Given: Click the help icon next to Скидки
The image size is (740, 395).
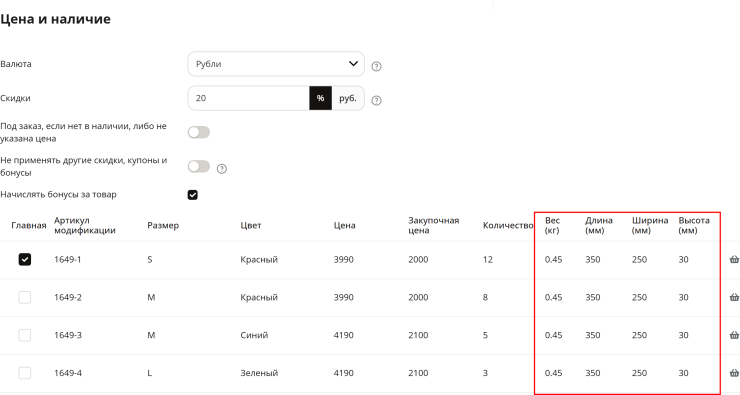Looking at the screenshot, I should (376, 101).
